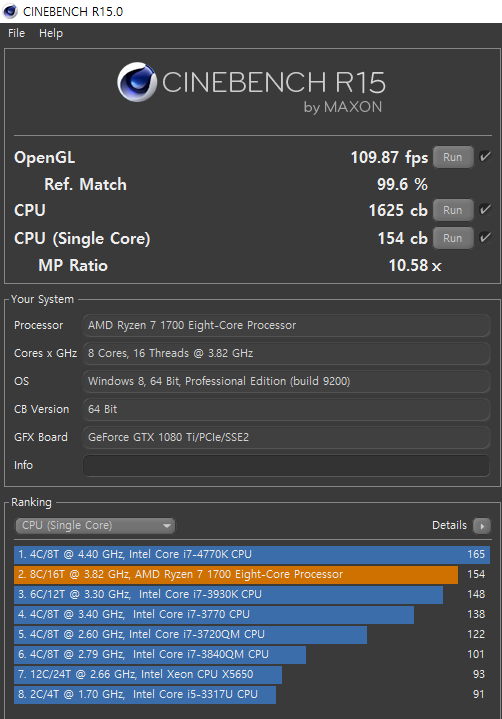502x719 pixels.
Task: Click the GFX Board field showing GeForce GTX 1080 Ti
Action: [x=286, y=437]
